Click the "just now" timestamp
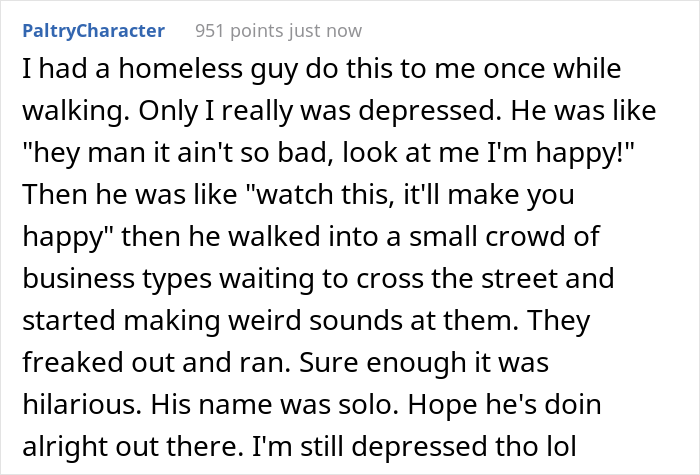Viewport: 700px width, 475px height. 327,31
